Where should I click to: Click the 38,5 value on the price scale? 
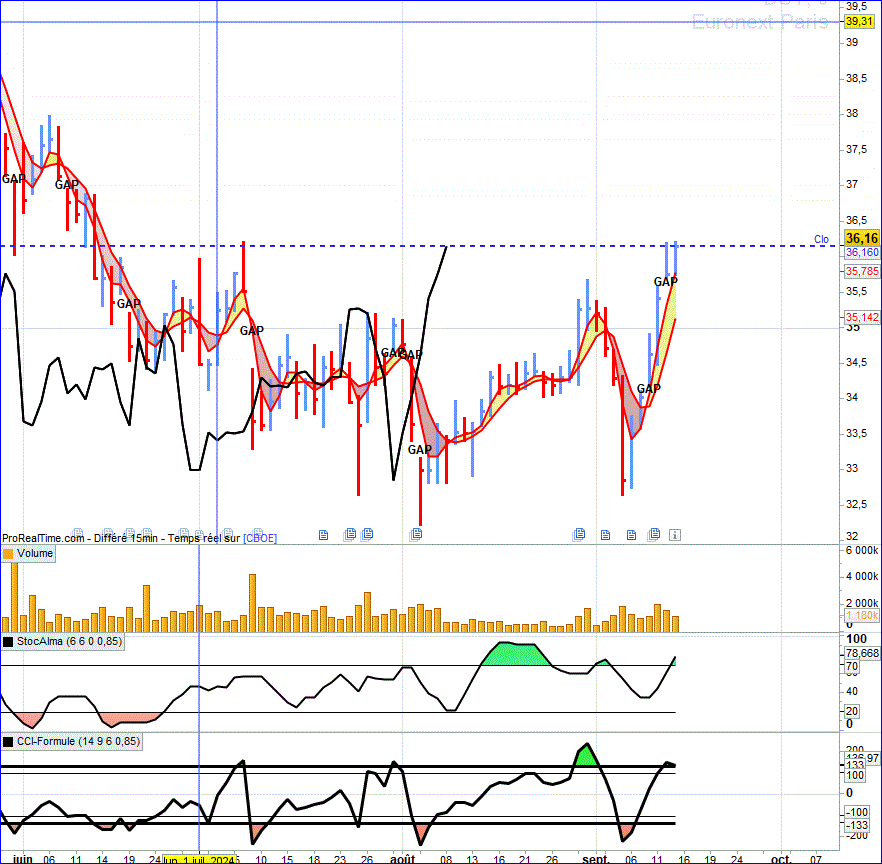[857, 78]
